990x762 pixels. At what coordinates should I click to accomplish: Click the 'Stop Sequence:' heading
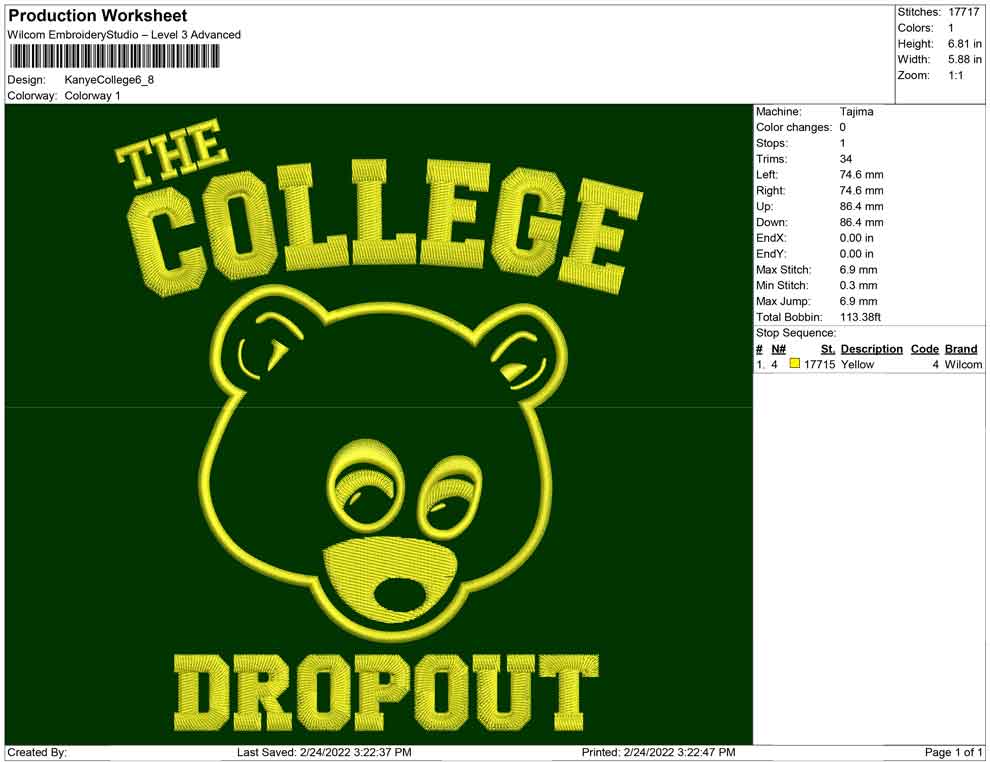click(796, 333)
